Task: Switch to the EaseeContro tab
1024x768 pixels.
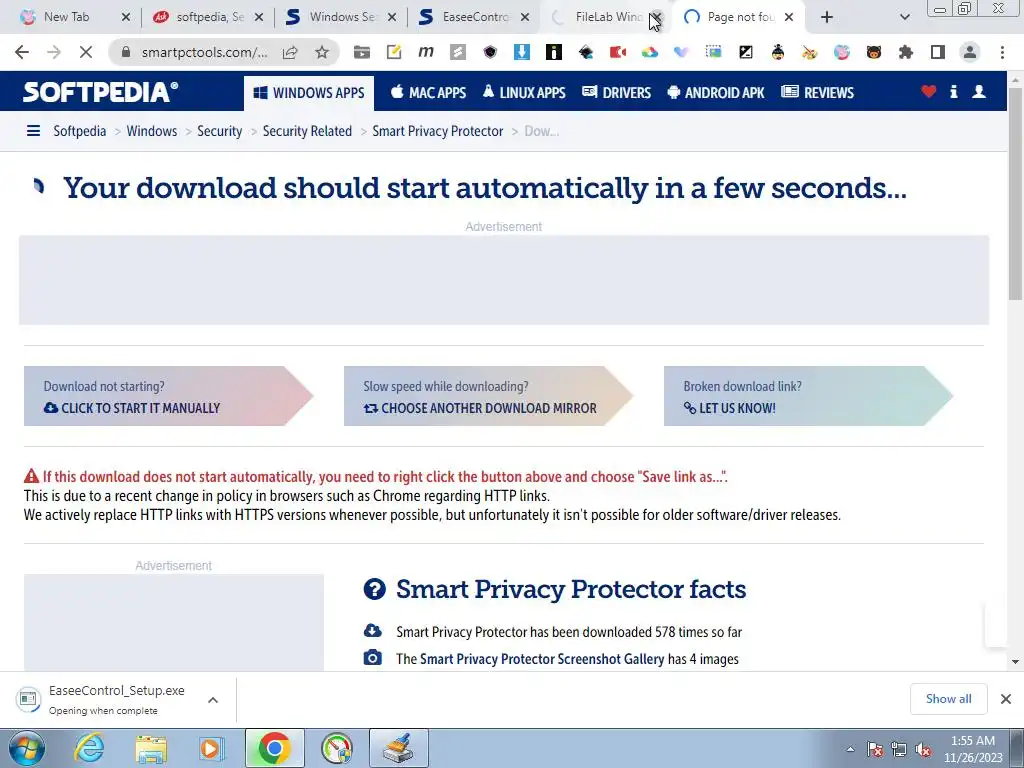Action: pyautogui.click(x=475, y=17)
